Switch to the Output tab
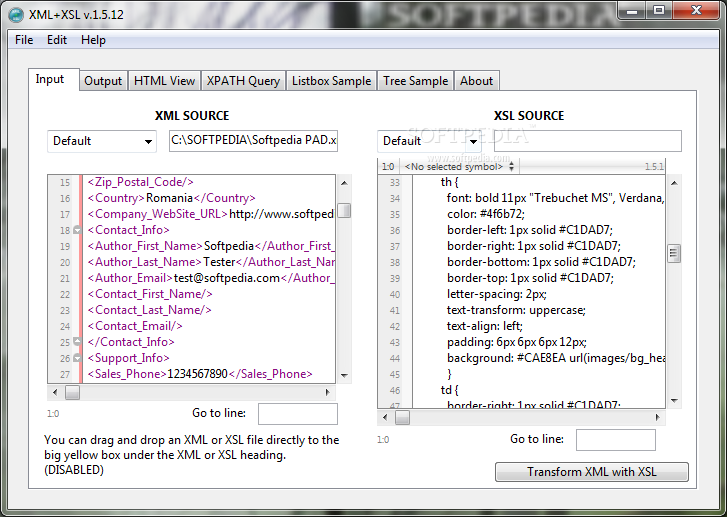Screen dimensions: 727x517 (x=103, y=81)
